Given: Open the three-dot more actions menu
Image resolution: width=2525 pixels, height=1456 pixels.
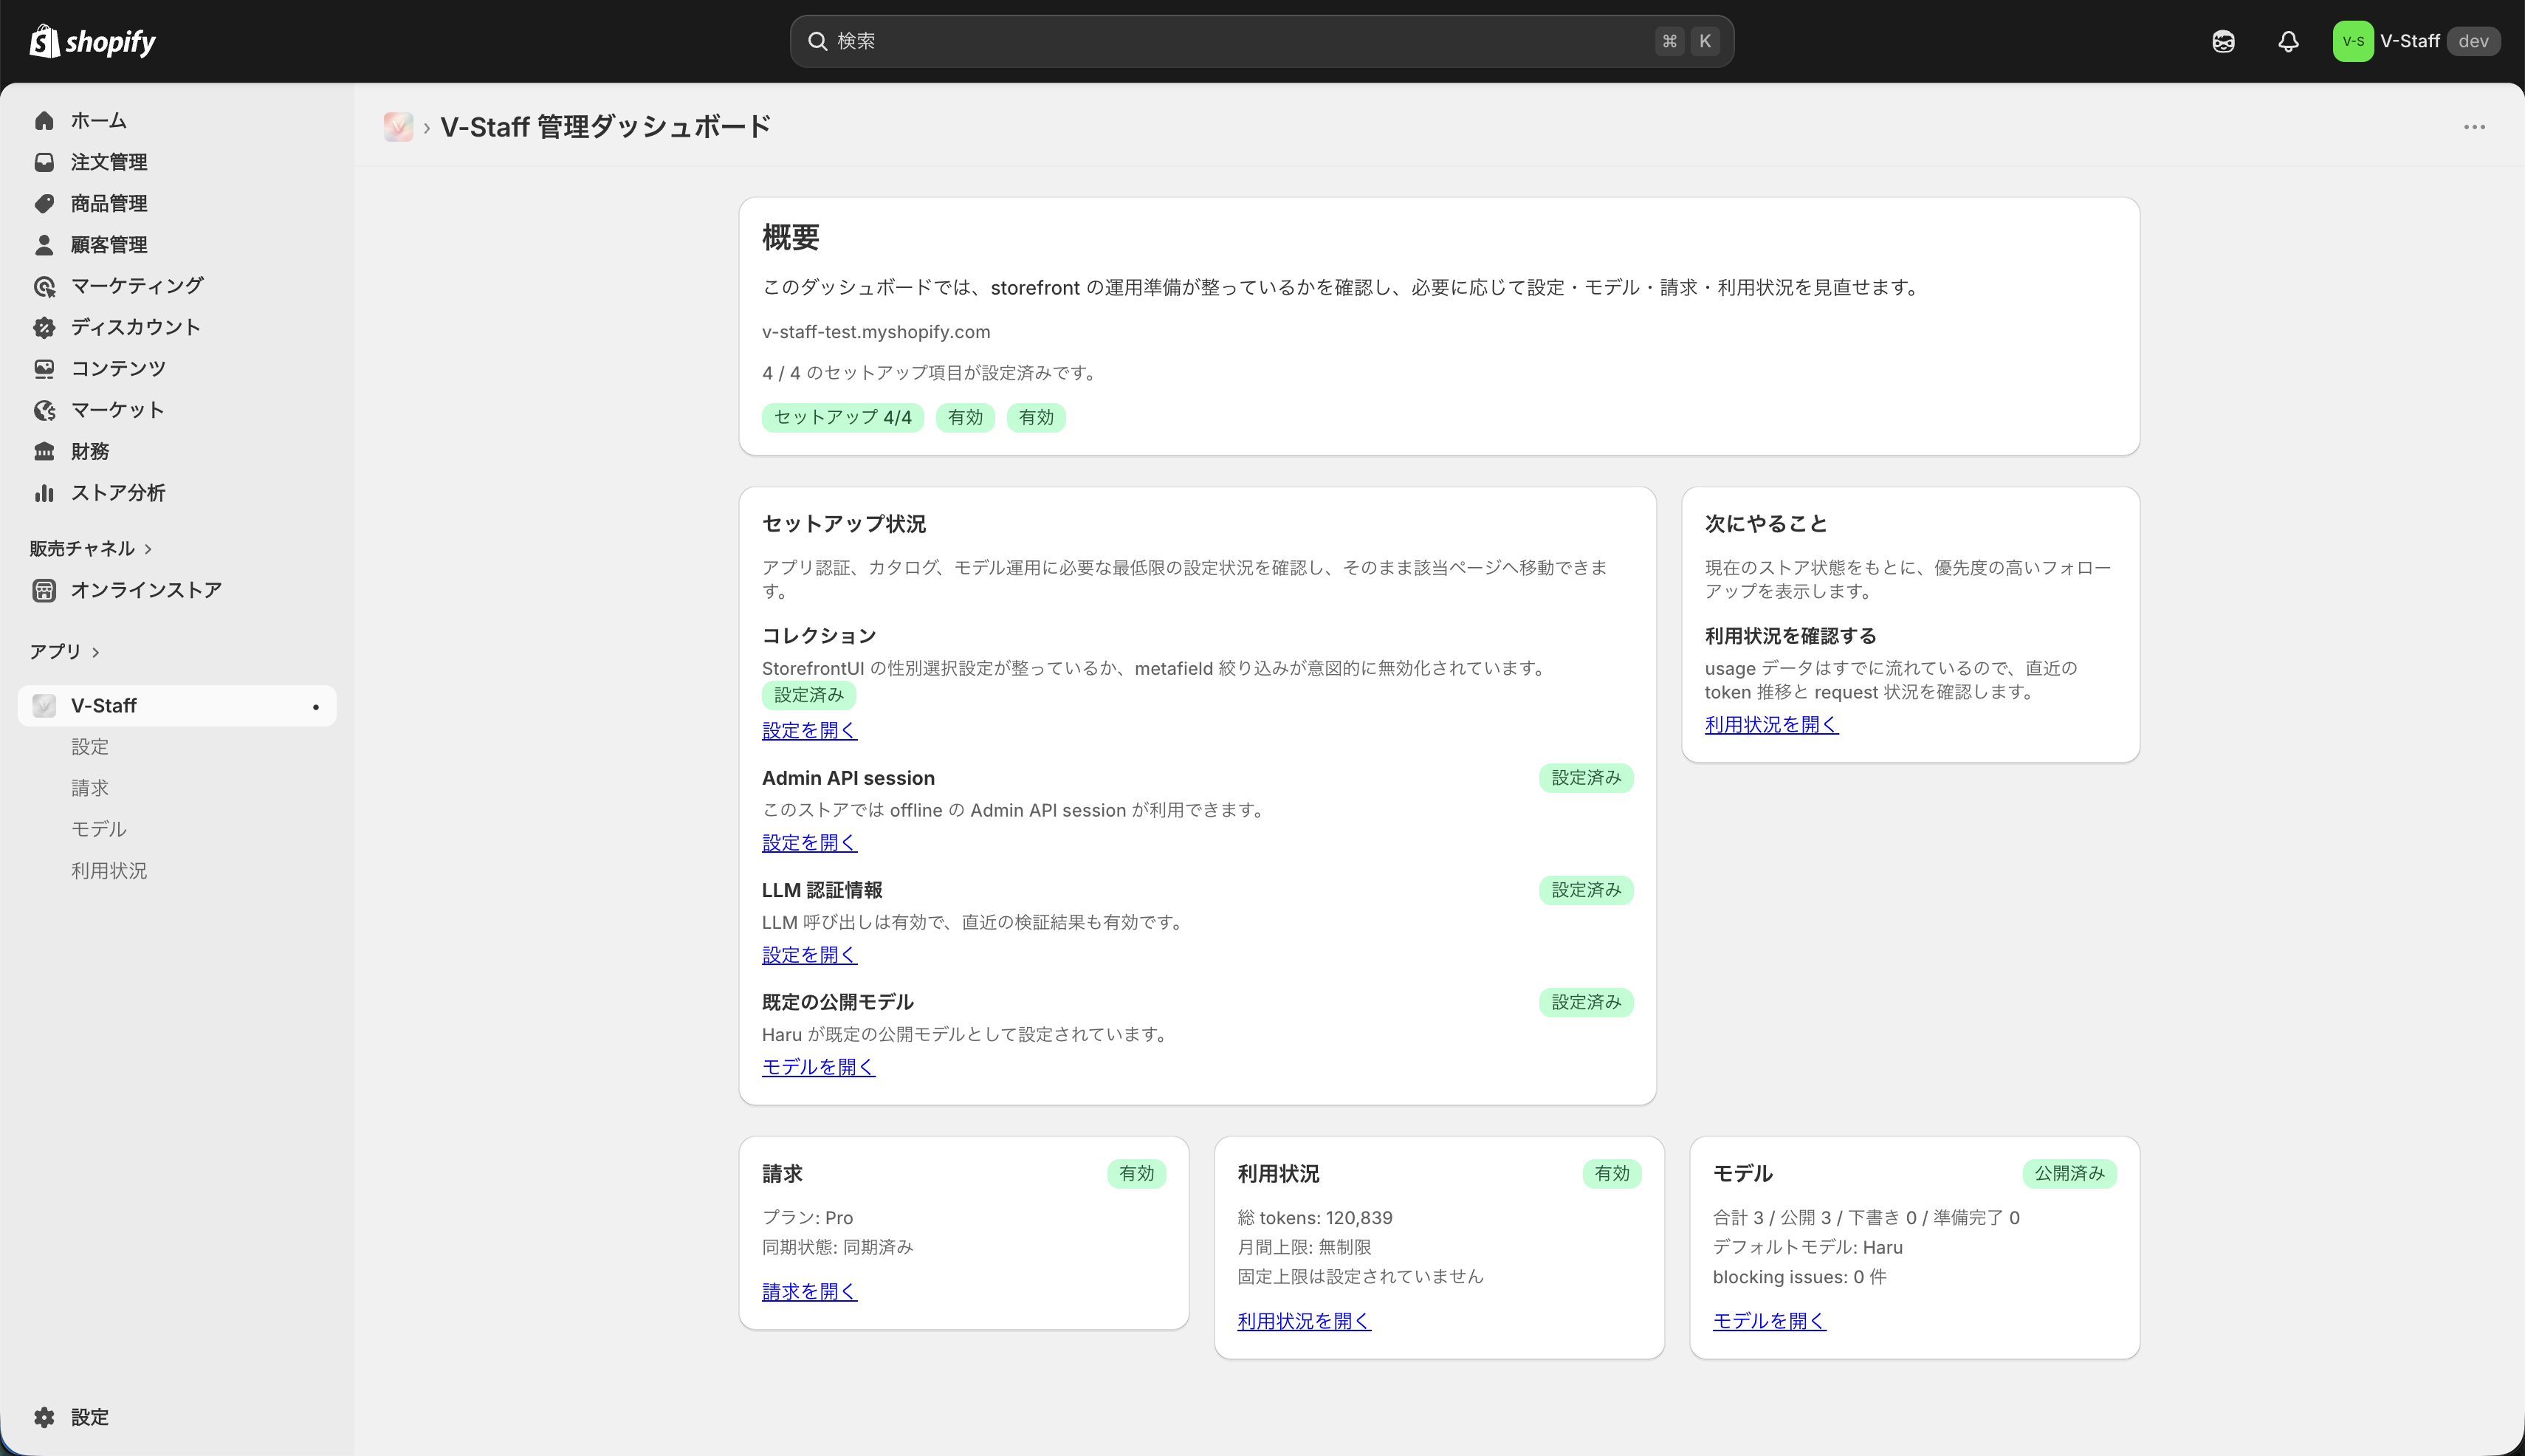Looking at the screenshot, I should coord(2474,127).
